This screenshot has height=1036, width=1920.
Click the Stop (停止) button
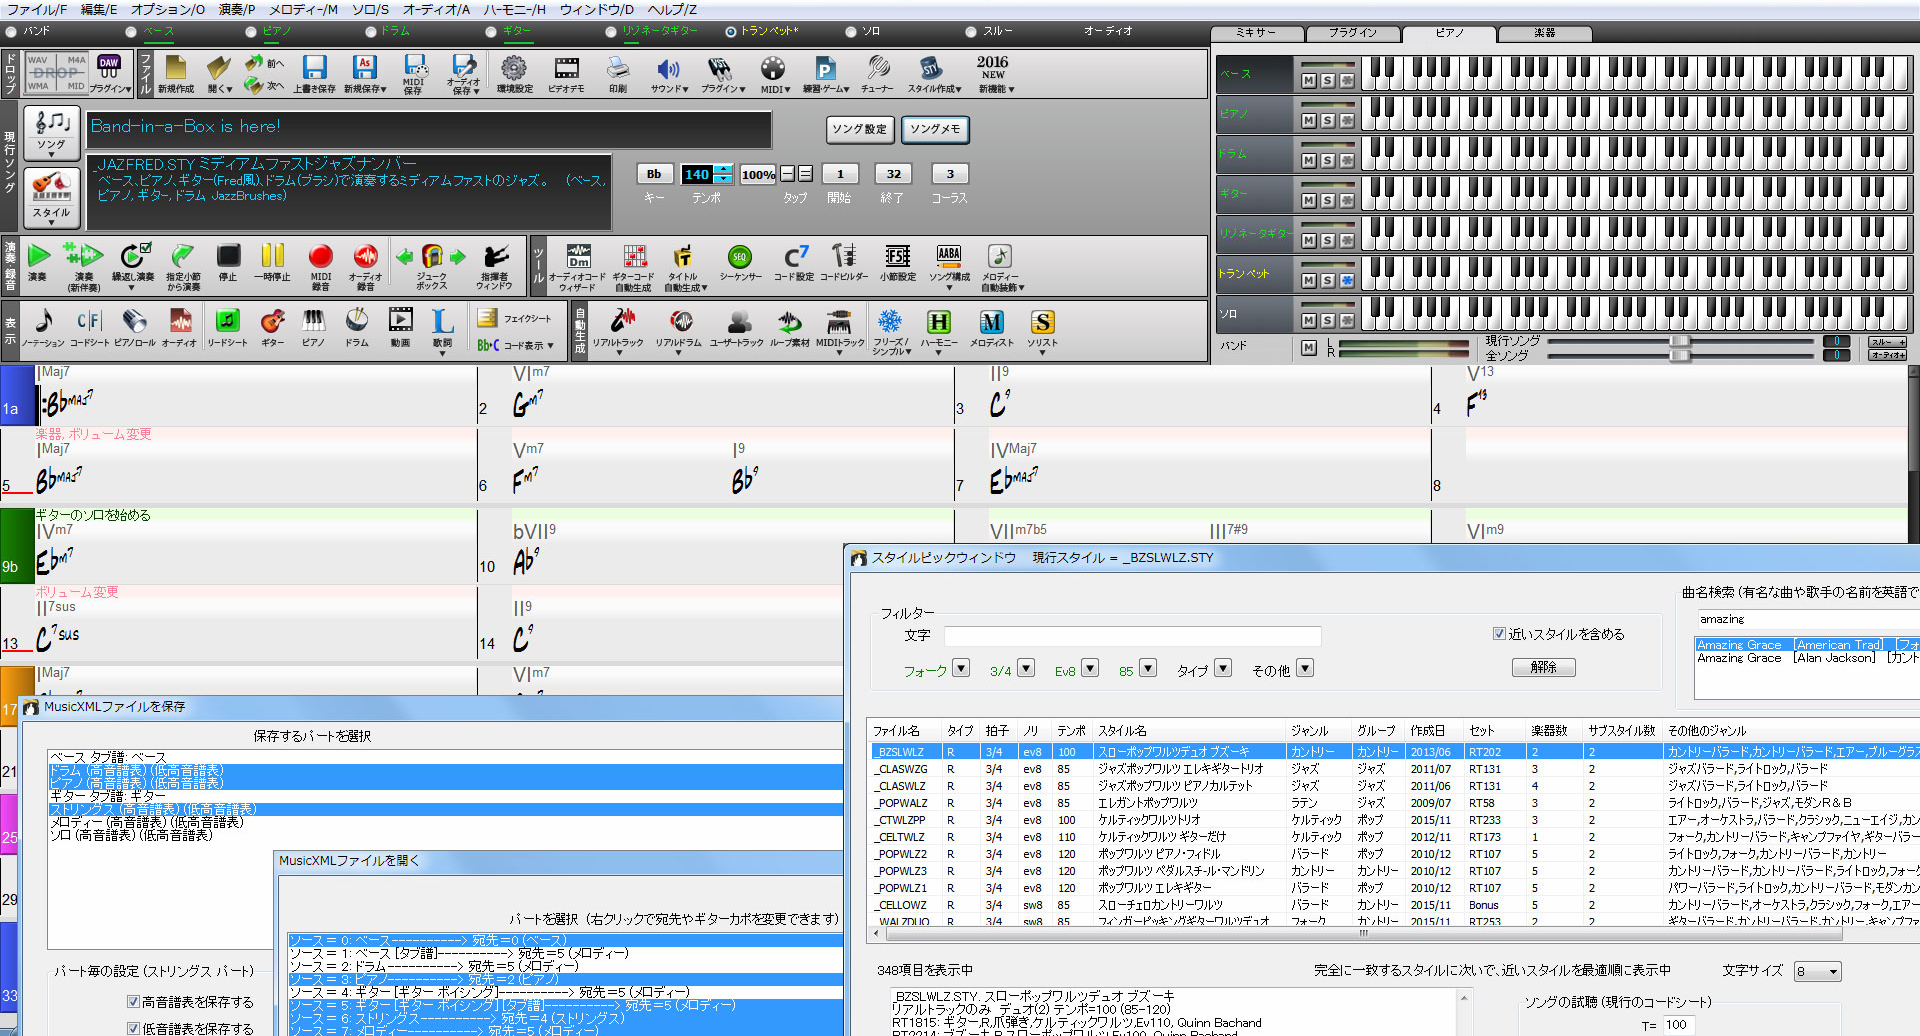tap(228, 263)
